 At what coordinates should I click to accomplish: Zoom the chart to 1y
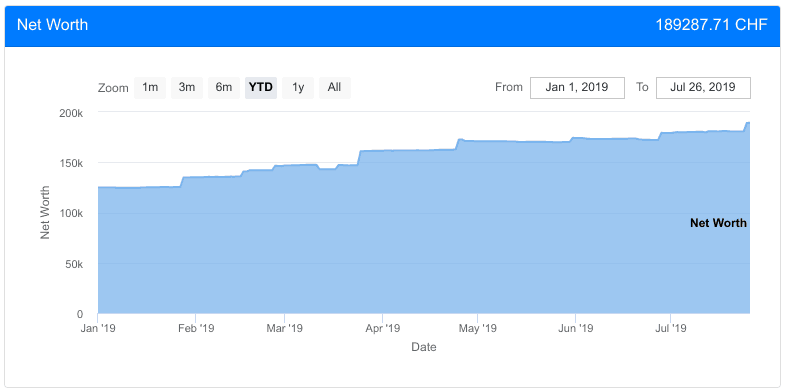click(x=298, y=88)
